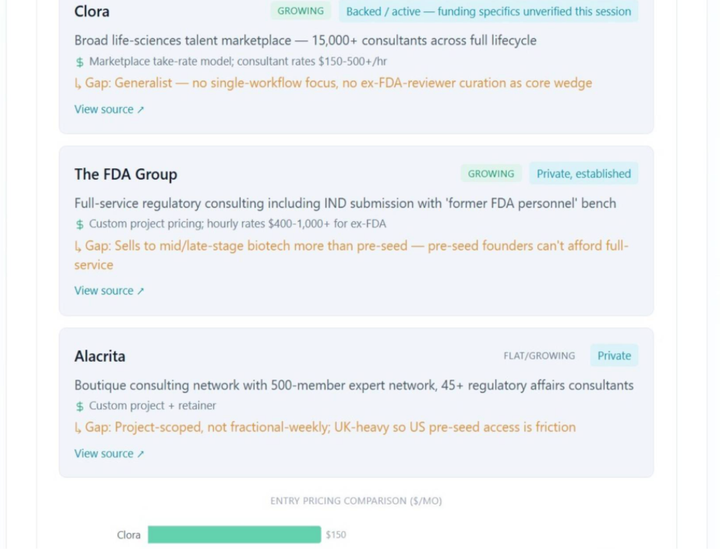Click dollar icon beside Custom project pricing; hourly rates
This screenshot has width=720, height=558.
(x=79, y=224)
